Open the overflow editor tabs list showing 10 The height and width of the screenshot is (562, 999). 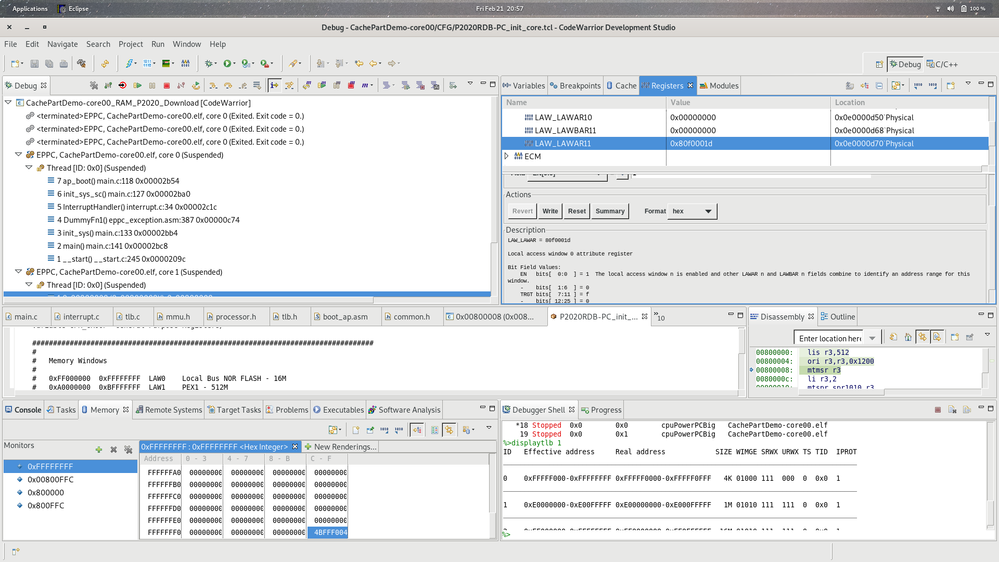click(x=659, y=317)
